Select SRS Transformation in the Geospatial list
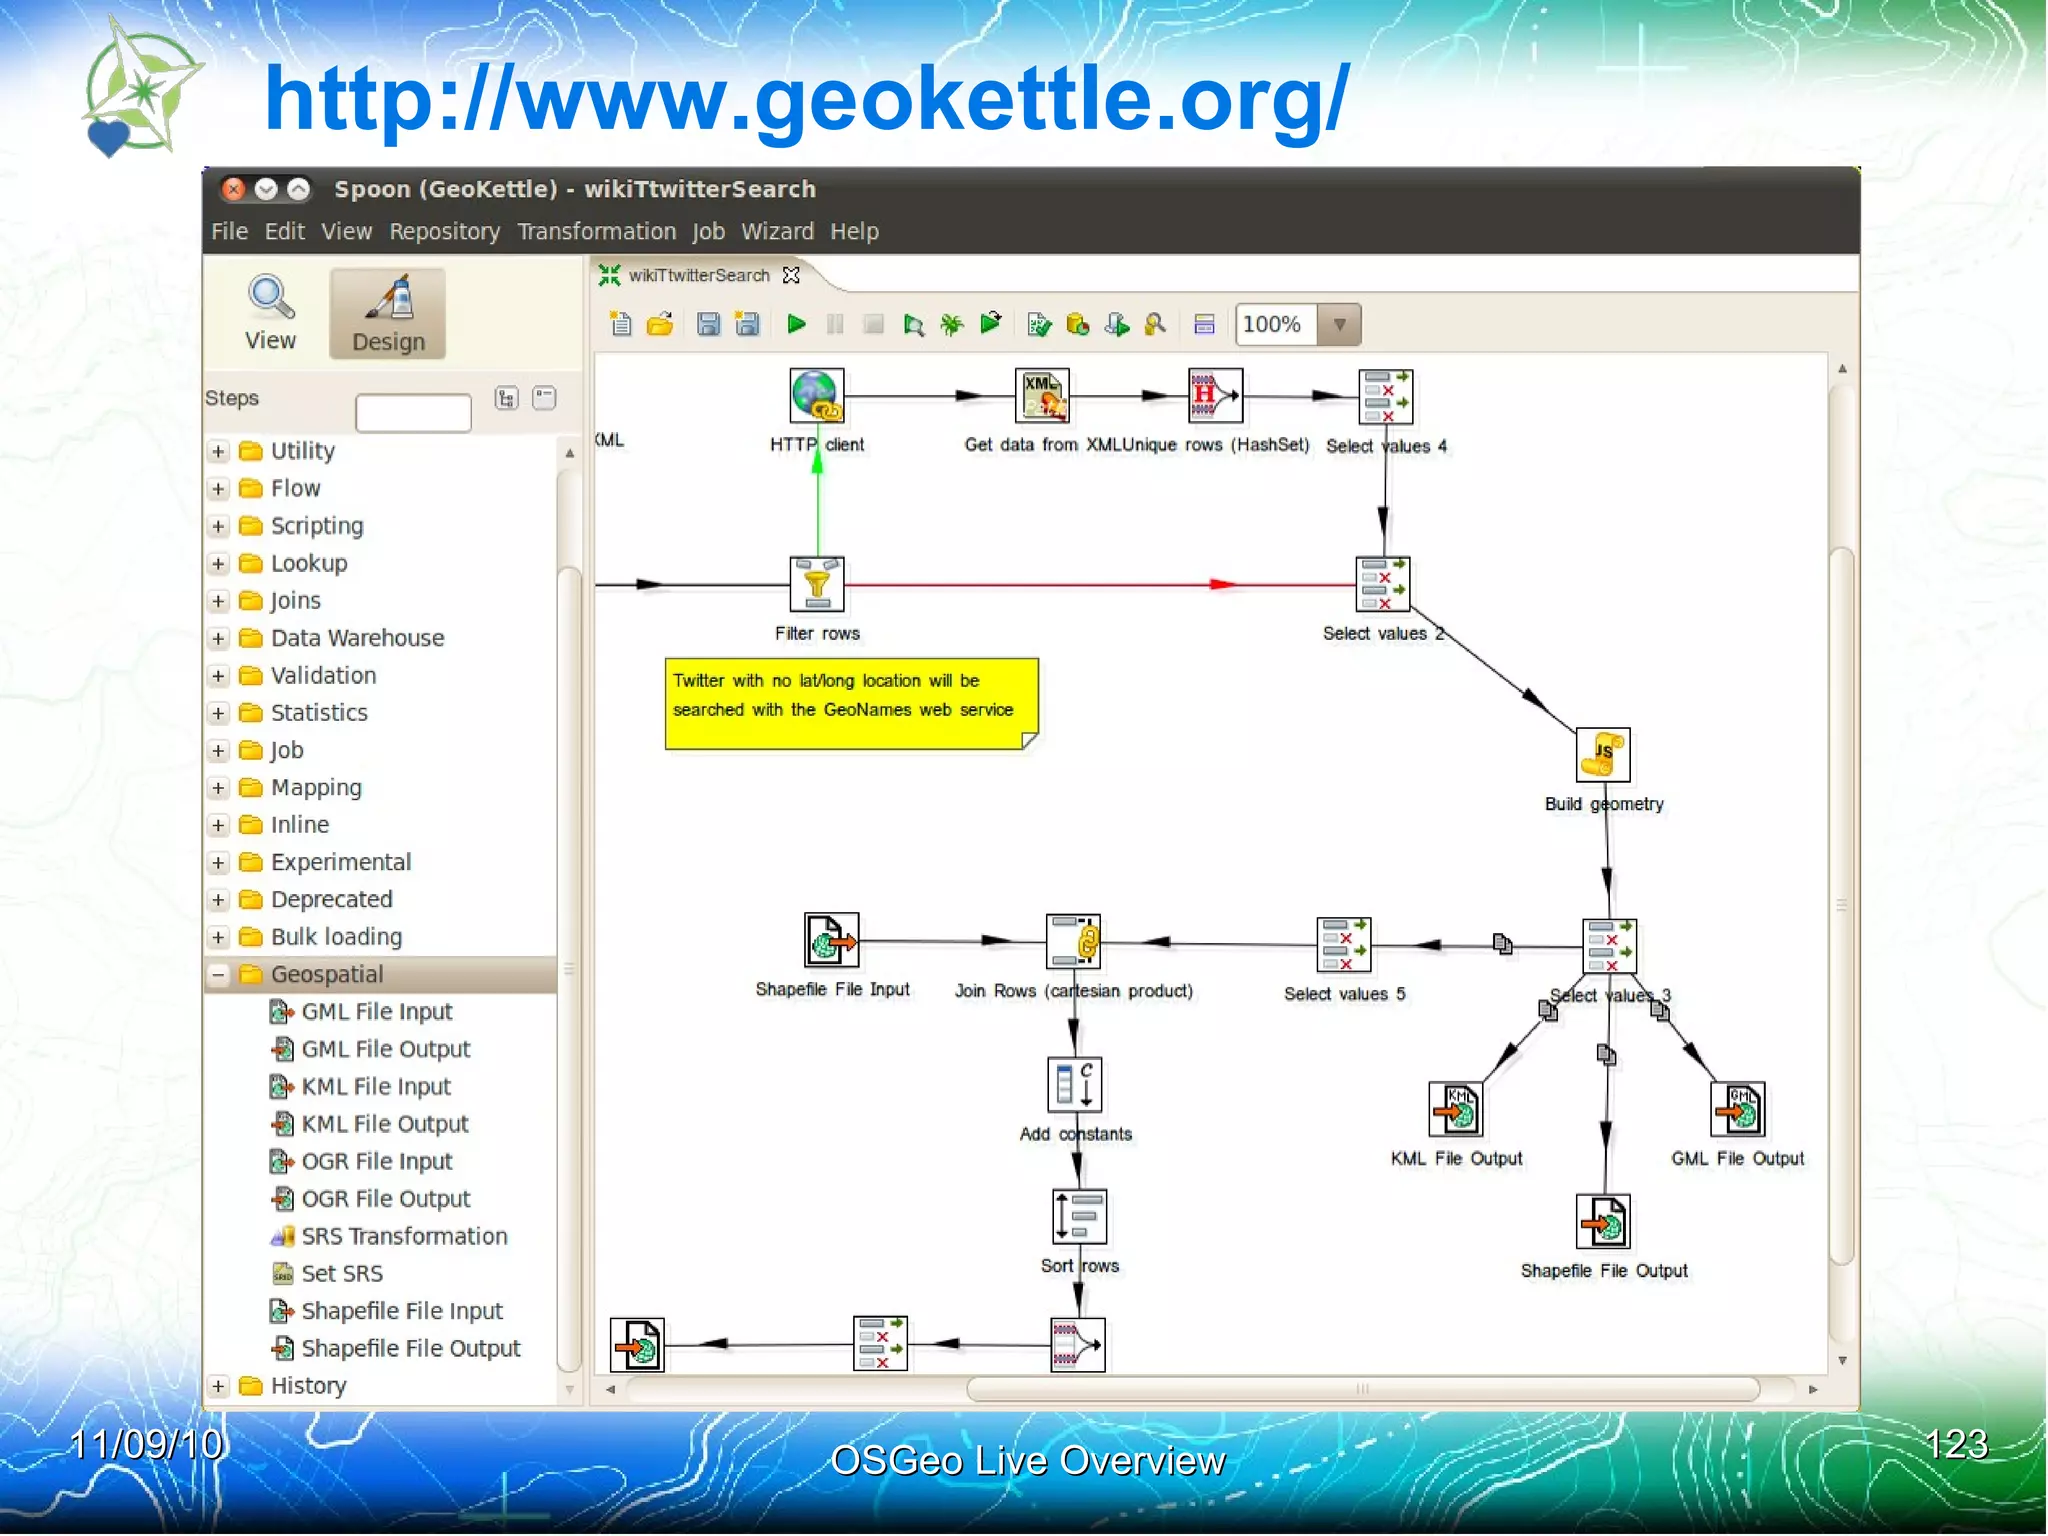The image size is (2048, 1536). (404, 1236)
